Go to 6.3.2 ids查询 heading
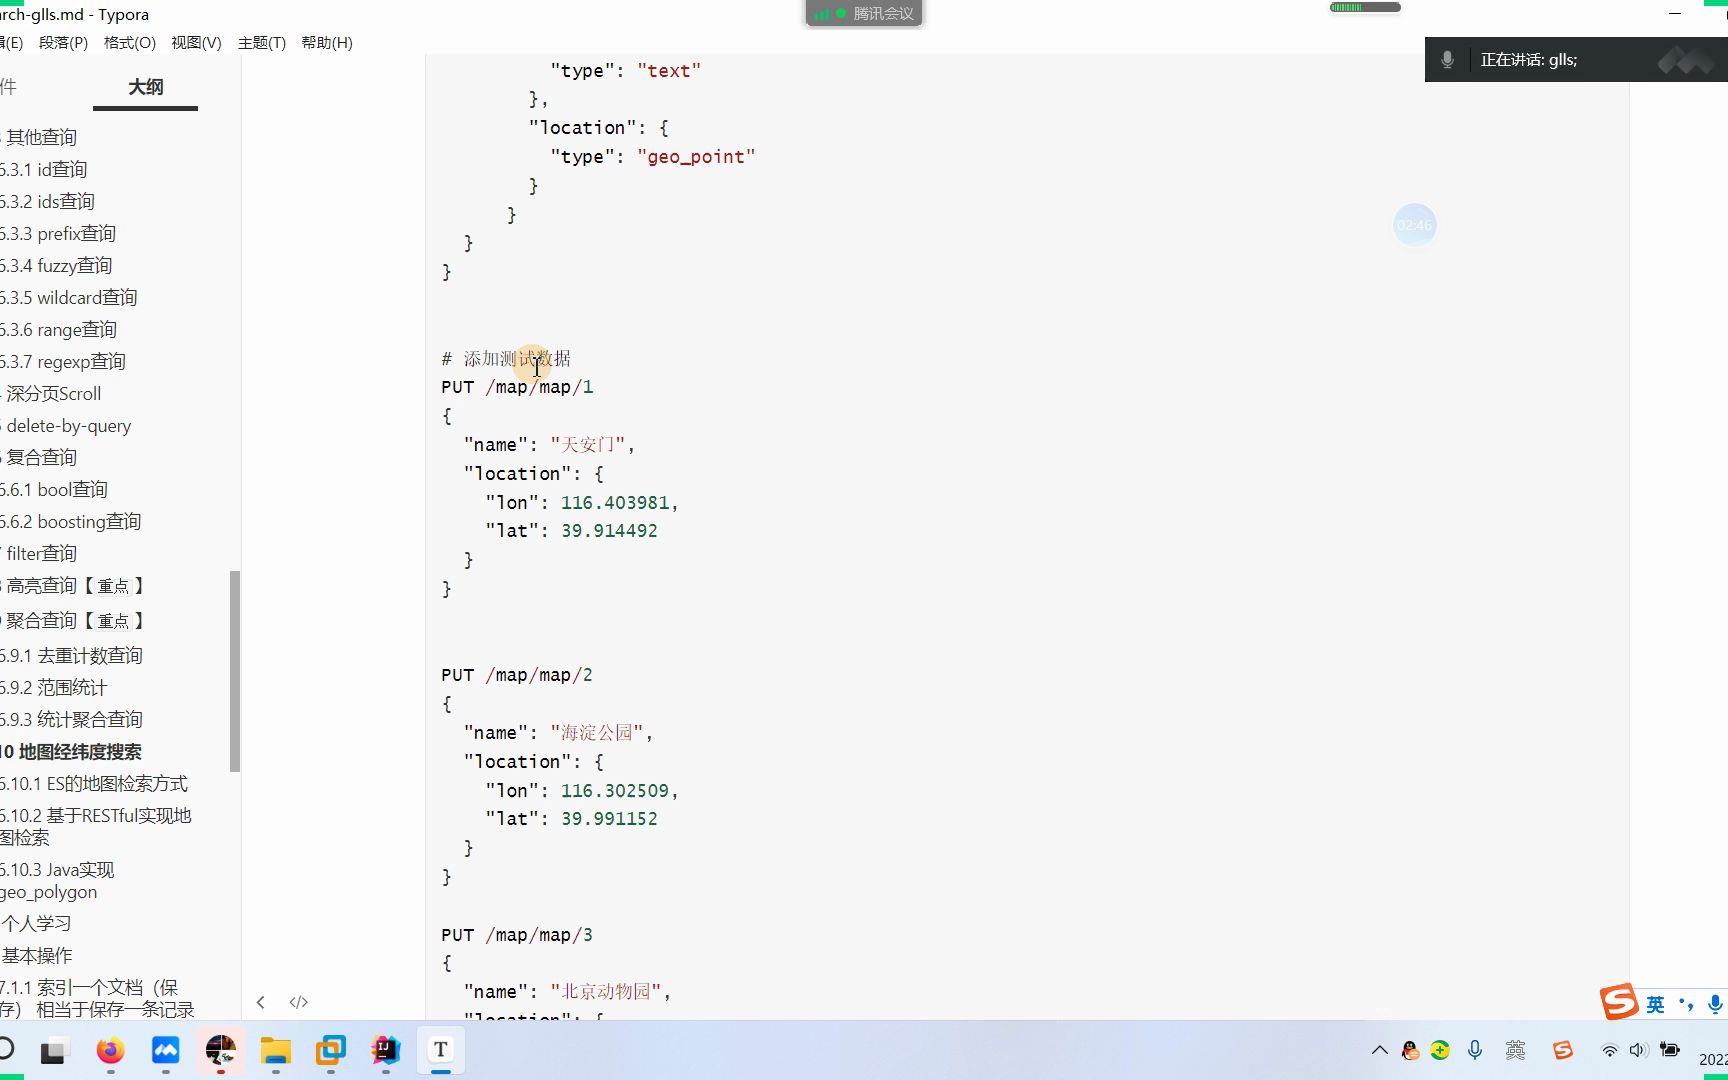Viewport: 1728px width, 1080px height. (48, 202)
